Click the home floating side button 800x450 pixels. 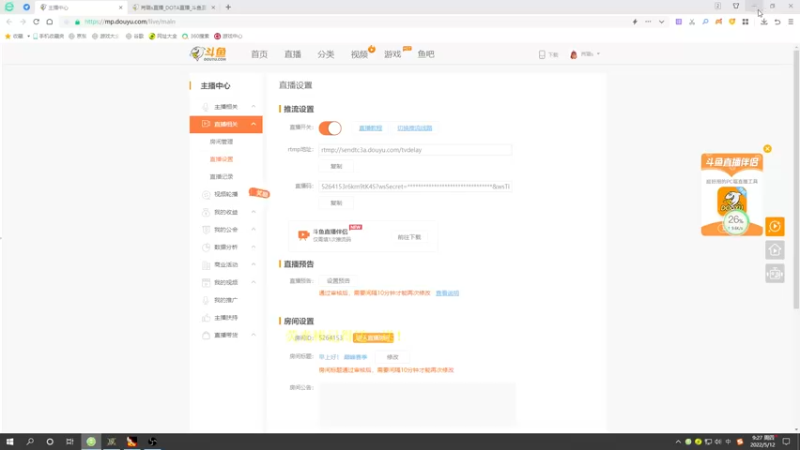[775, 250]
